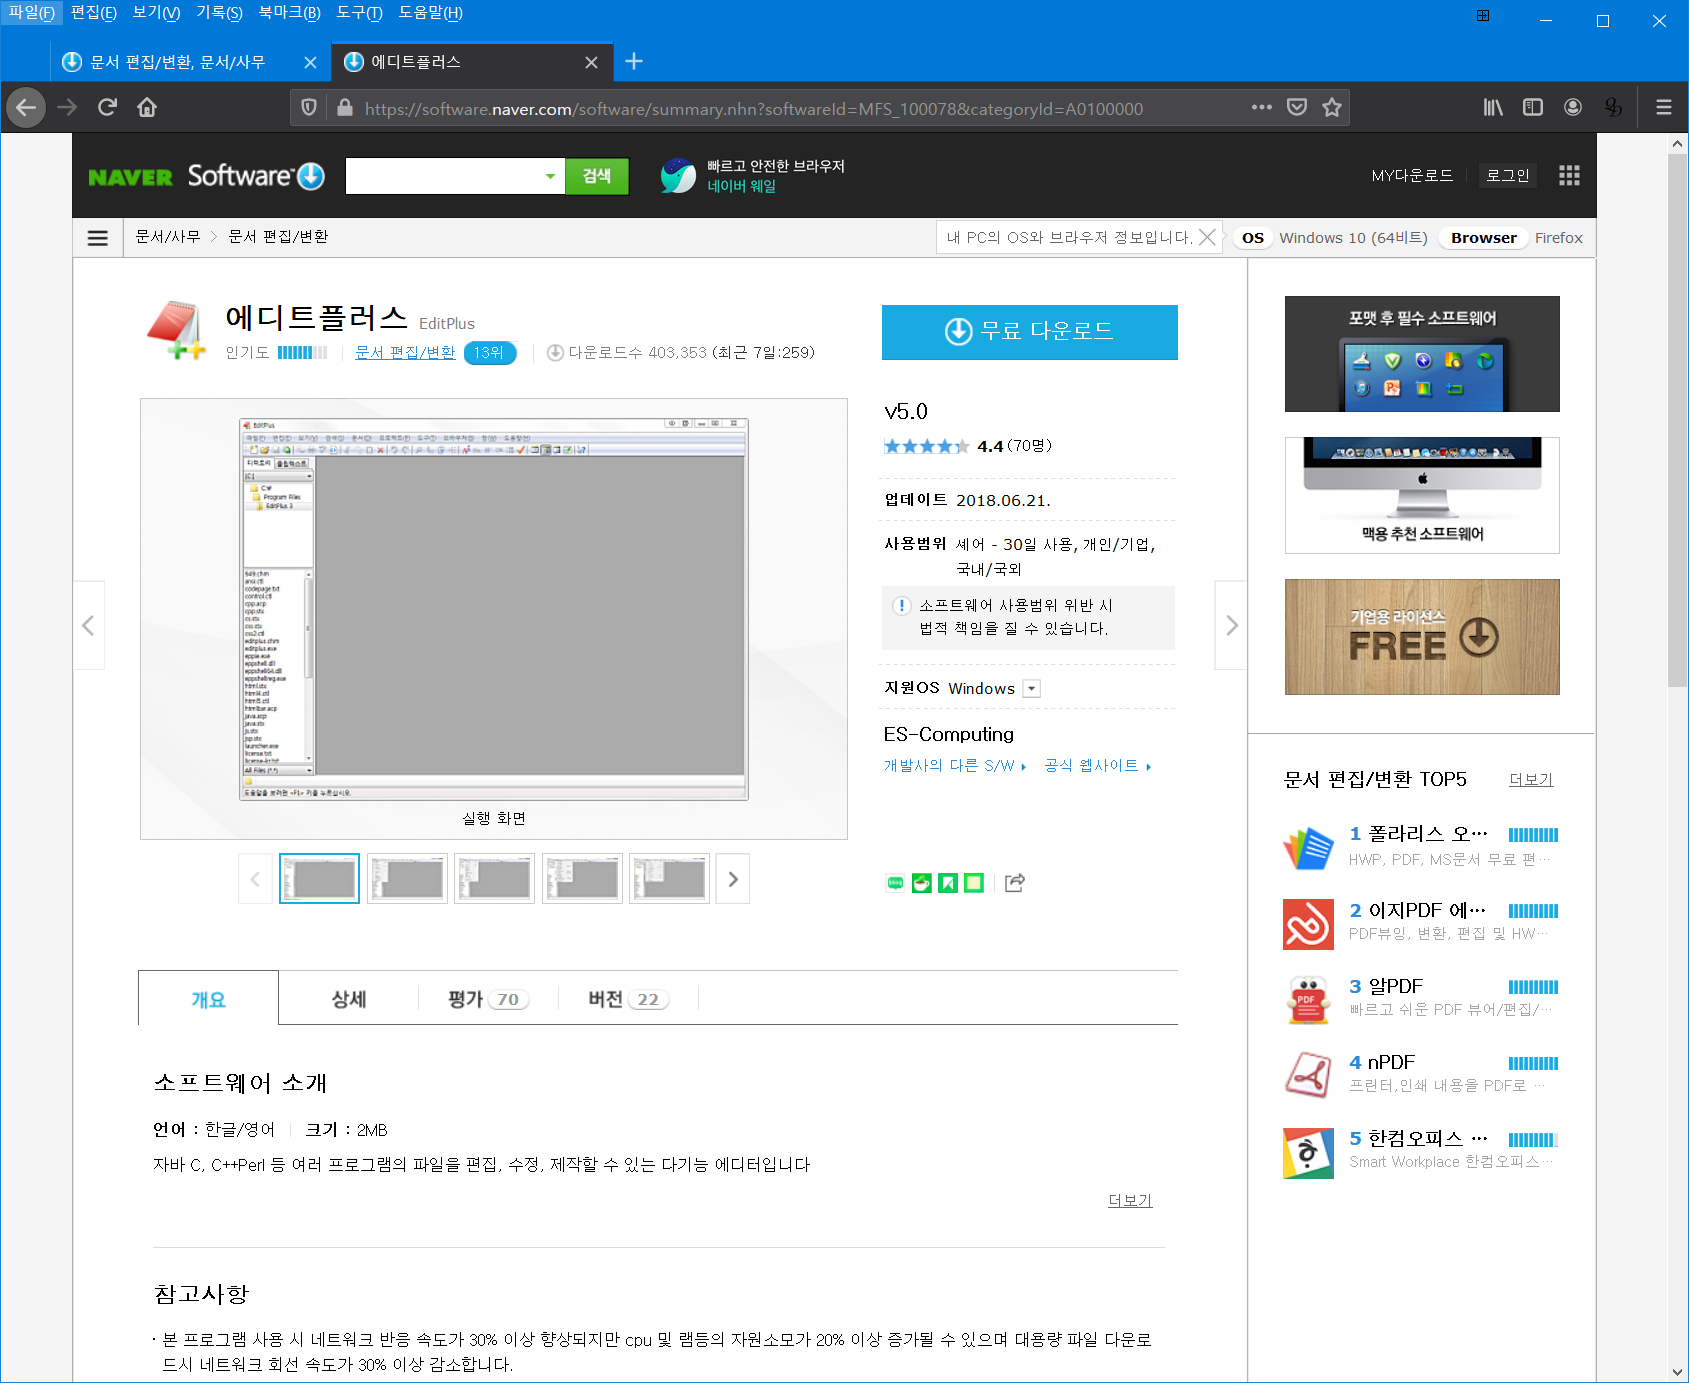Open Firefox hamburger menu
The width and height of the screenshot is (1689, 1383).
pos(1664,107)
